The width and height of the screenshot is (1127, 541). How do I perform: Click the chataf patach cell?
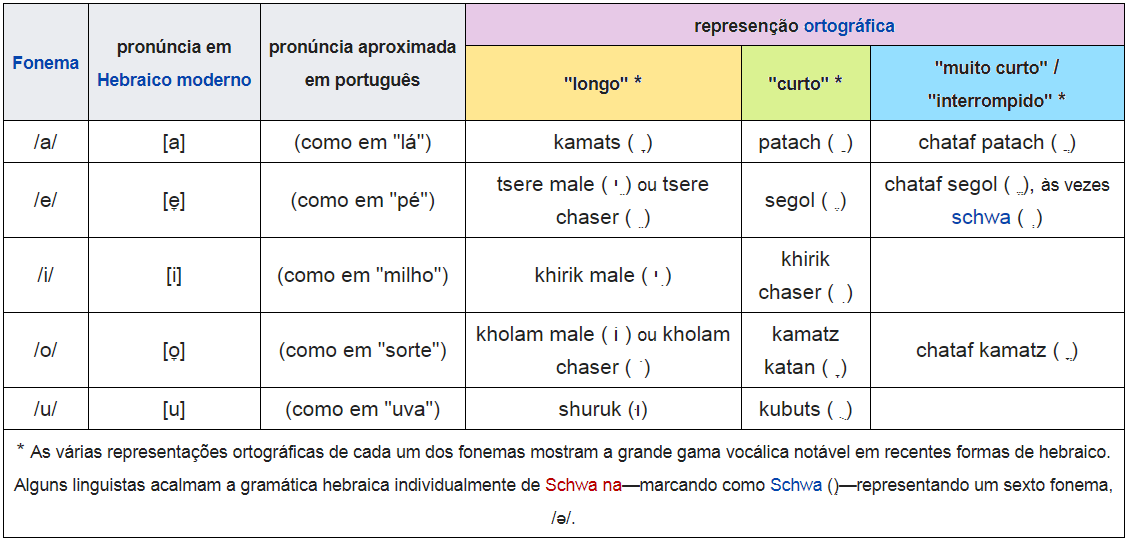pyautogui.click(x=996, y=143)
